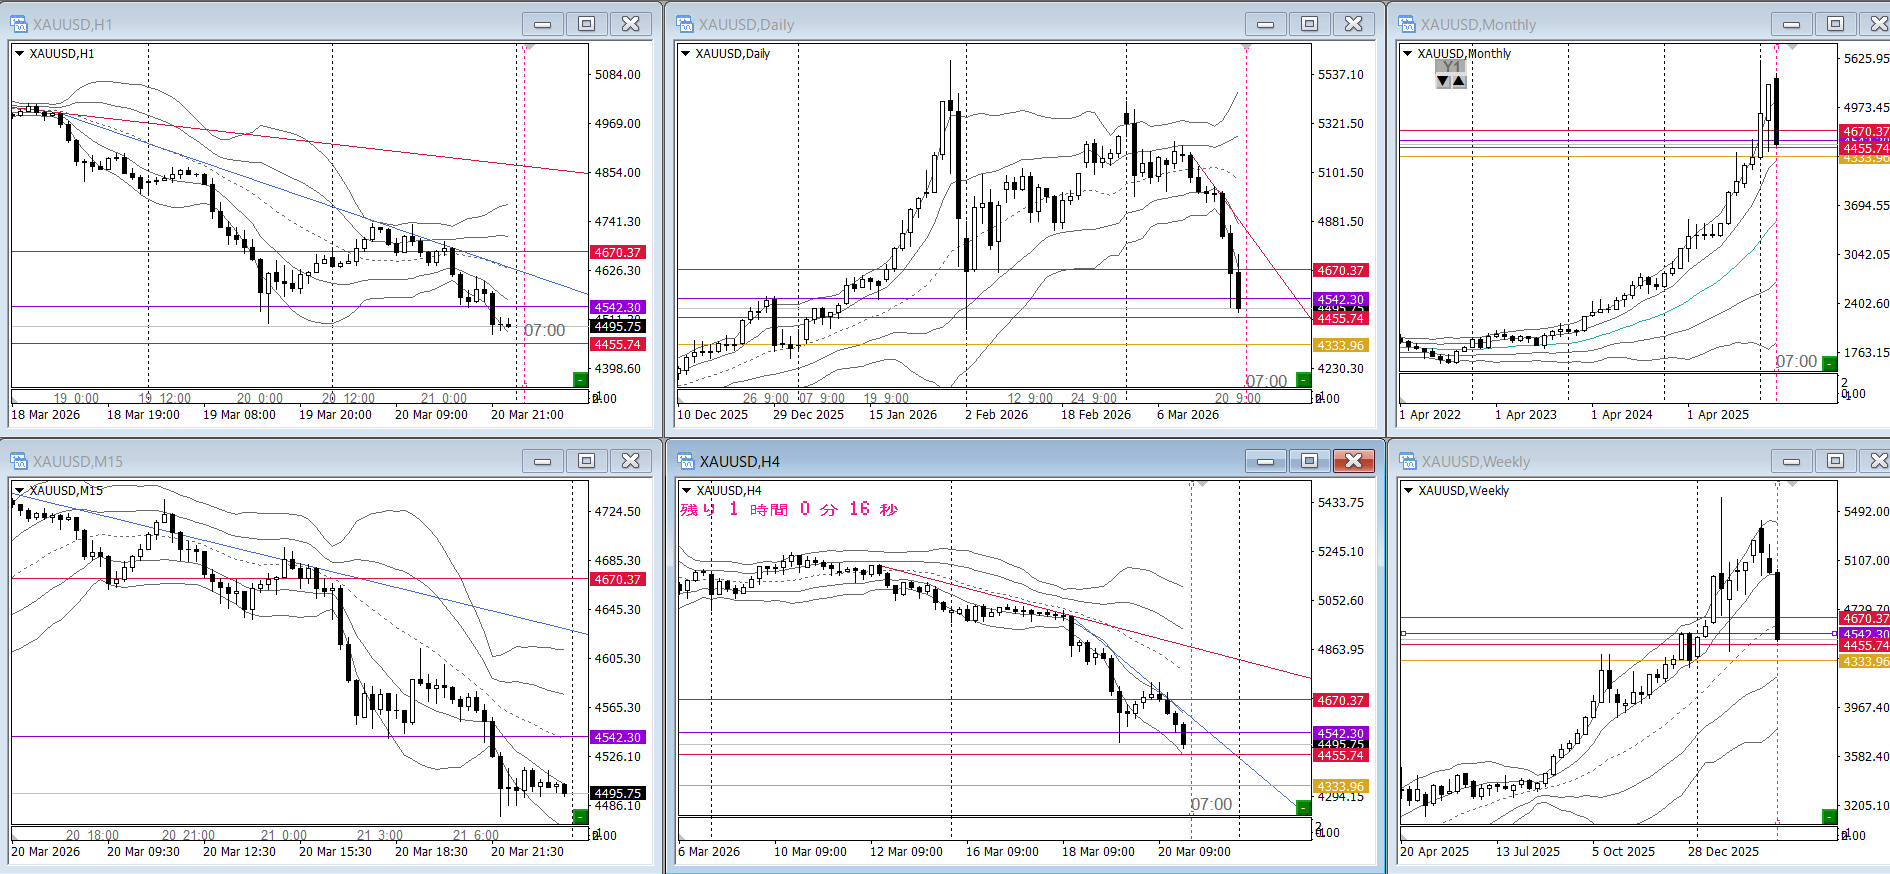Click the Y1 button in the Monthly chart

point(1451,67)
